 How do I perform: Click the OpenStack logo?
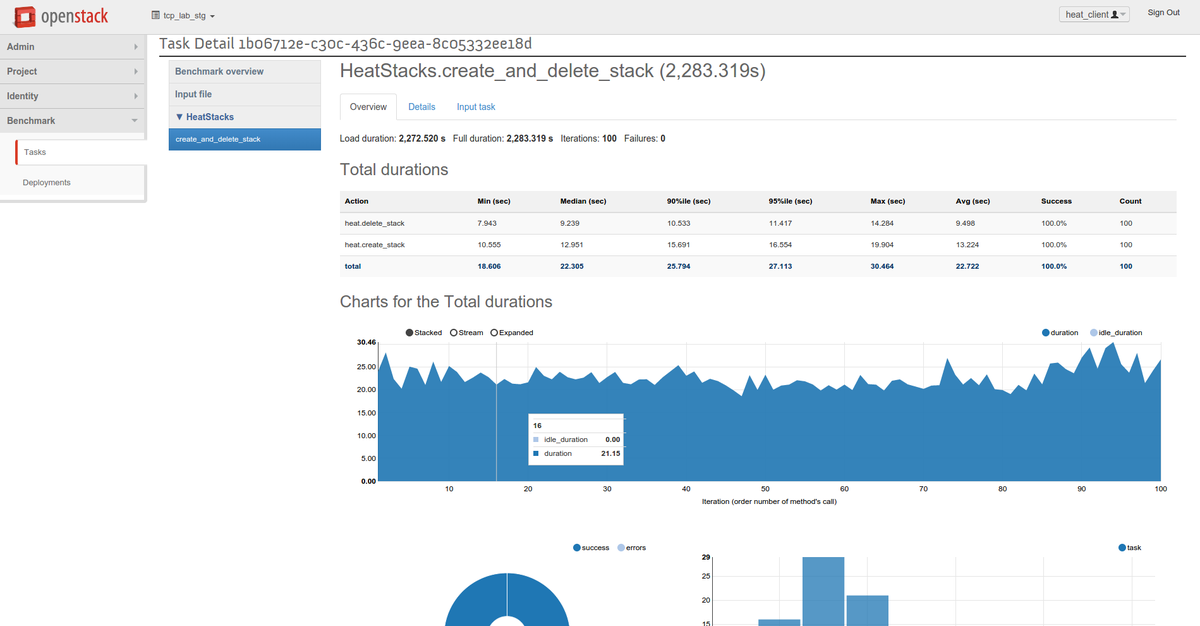(x=60, y=16)
